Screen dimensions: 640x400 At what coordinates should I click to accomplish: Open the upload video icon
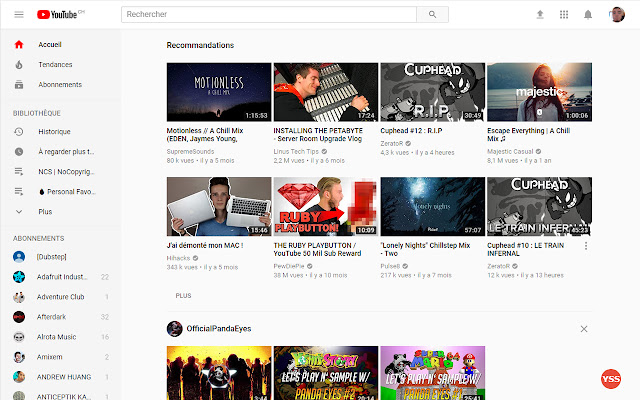tap(540, 15)
